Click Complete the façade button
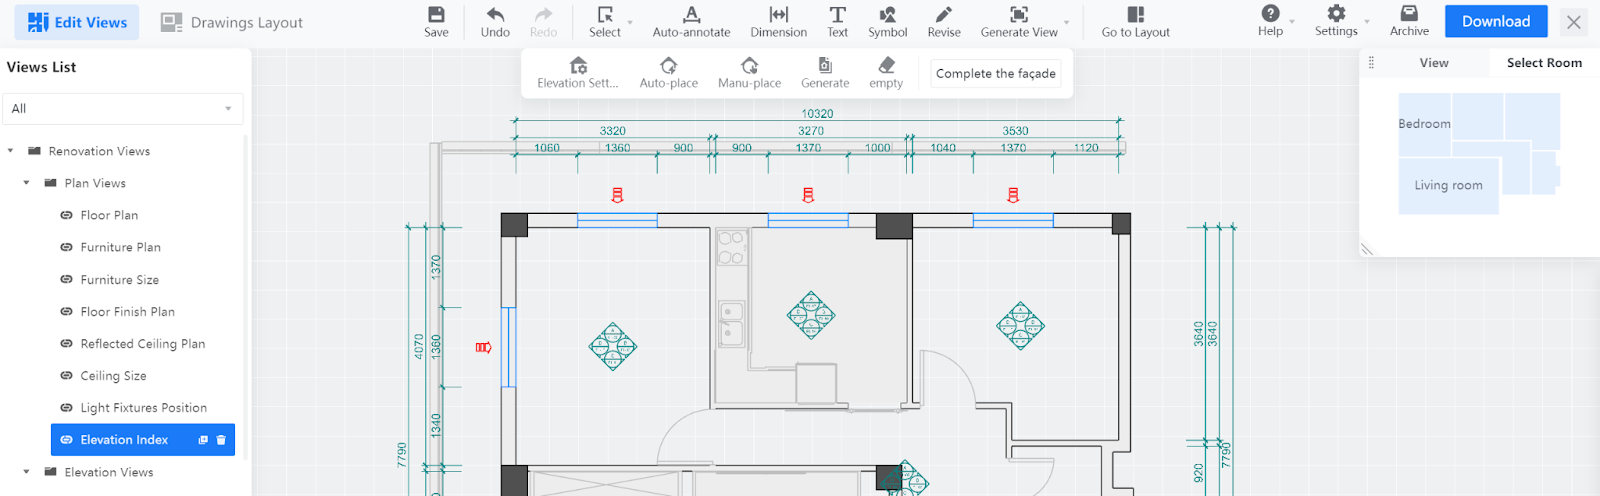Viewport: 1600px width, 496px height. pos(995,74)
